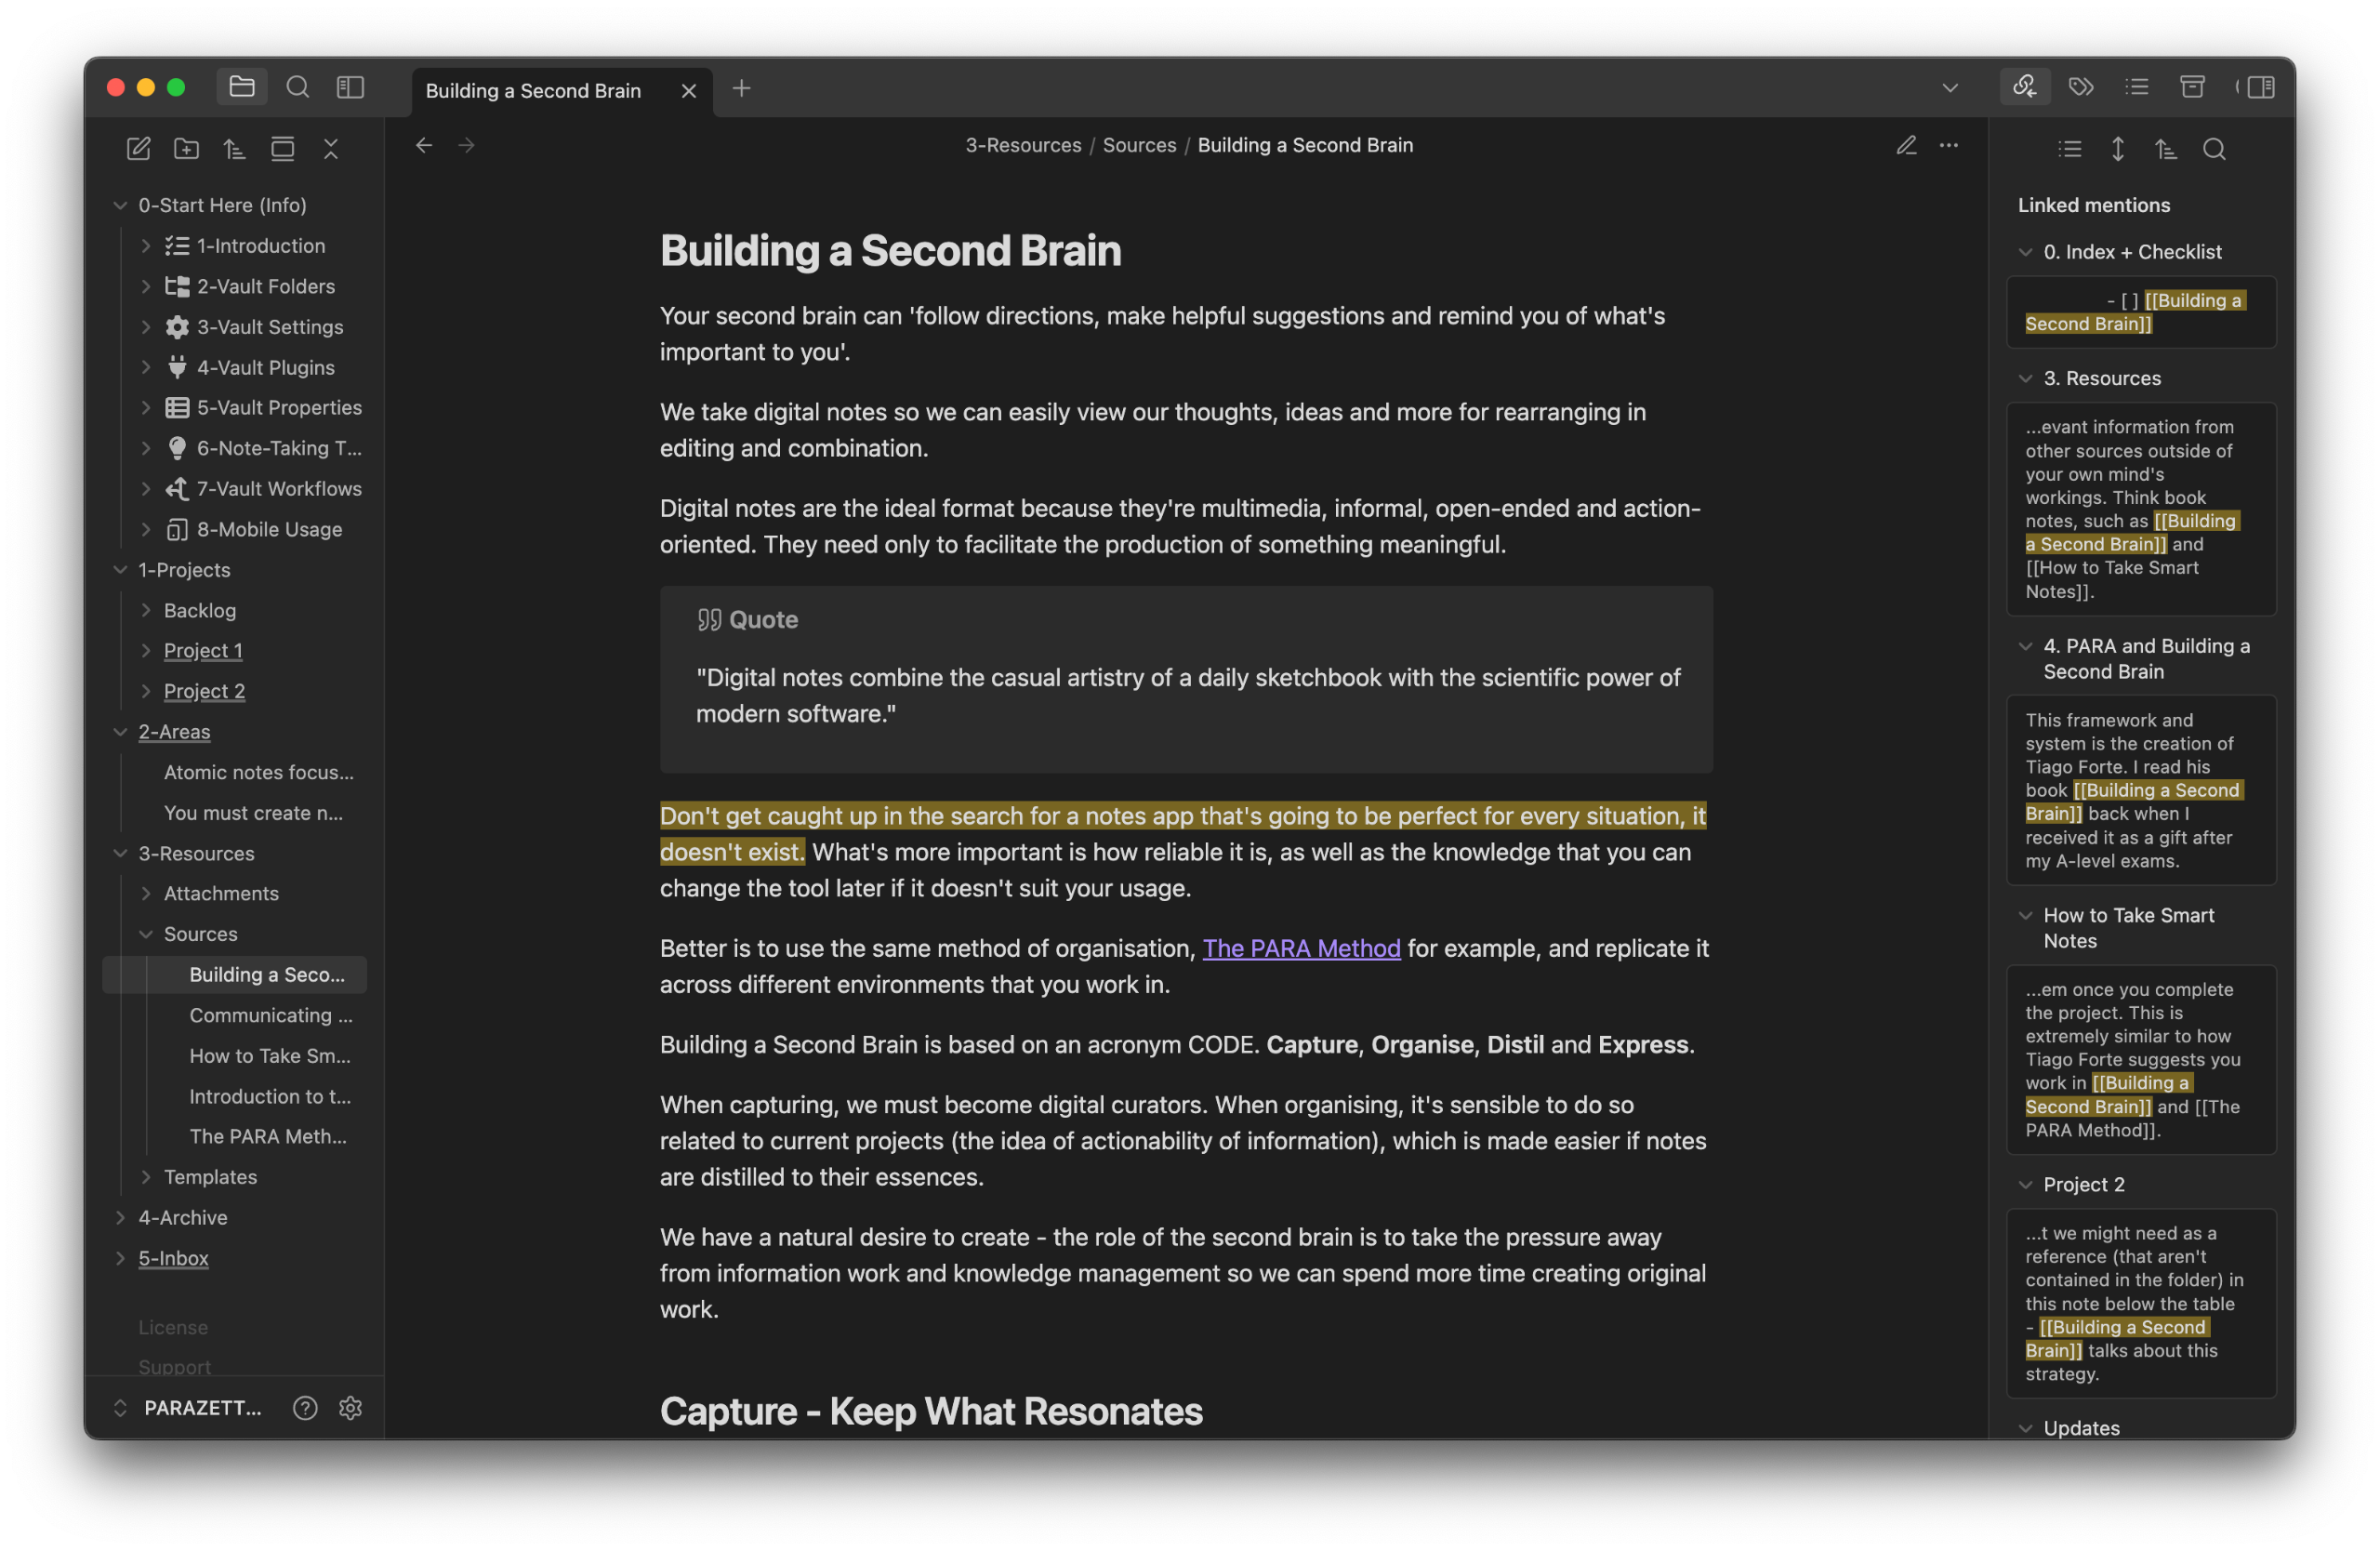This screenshot has width=2380, height=1551.
Task: Open the archive box panel icon
Action: (2193, 87)
